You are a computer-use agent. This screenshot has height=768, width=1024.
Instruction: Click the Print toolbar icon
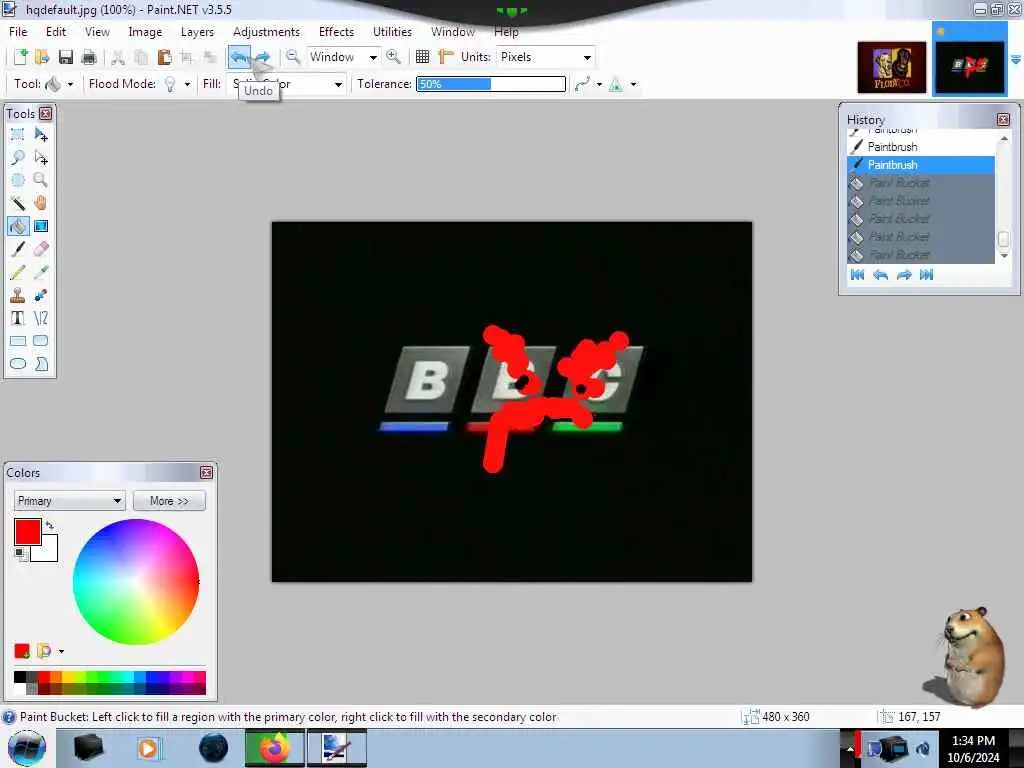click(89, 57)
